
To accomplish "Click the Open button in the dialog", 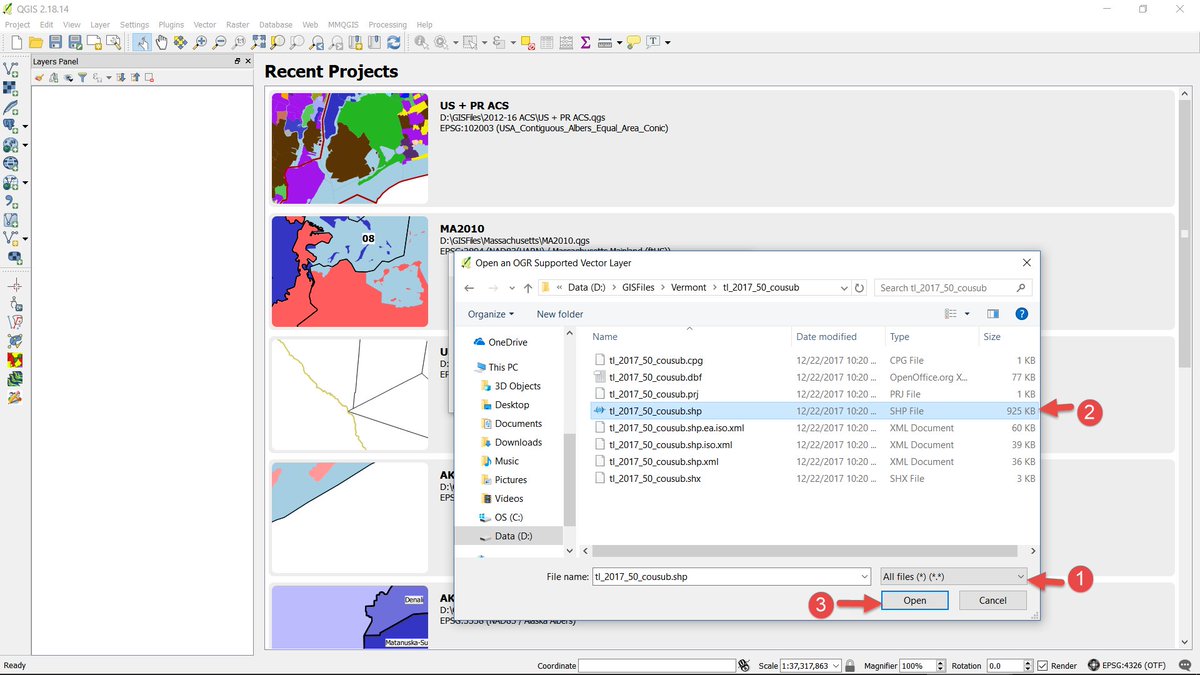I will coord(915,600).
